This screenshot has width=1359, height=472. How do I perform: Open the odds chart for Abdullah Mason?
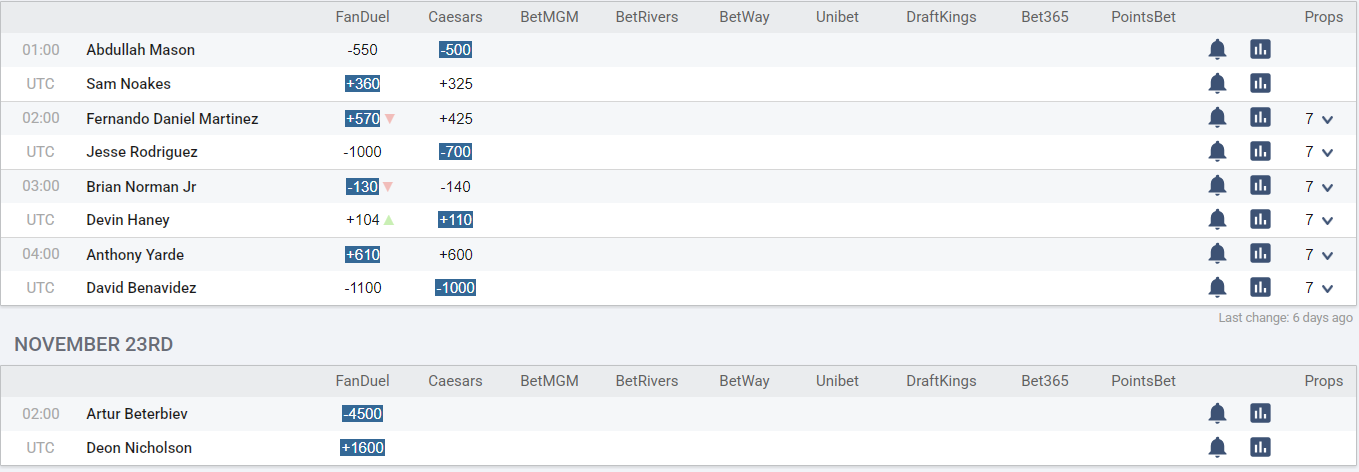click(x=1260, y=49)
